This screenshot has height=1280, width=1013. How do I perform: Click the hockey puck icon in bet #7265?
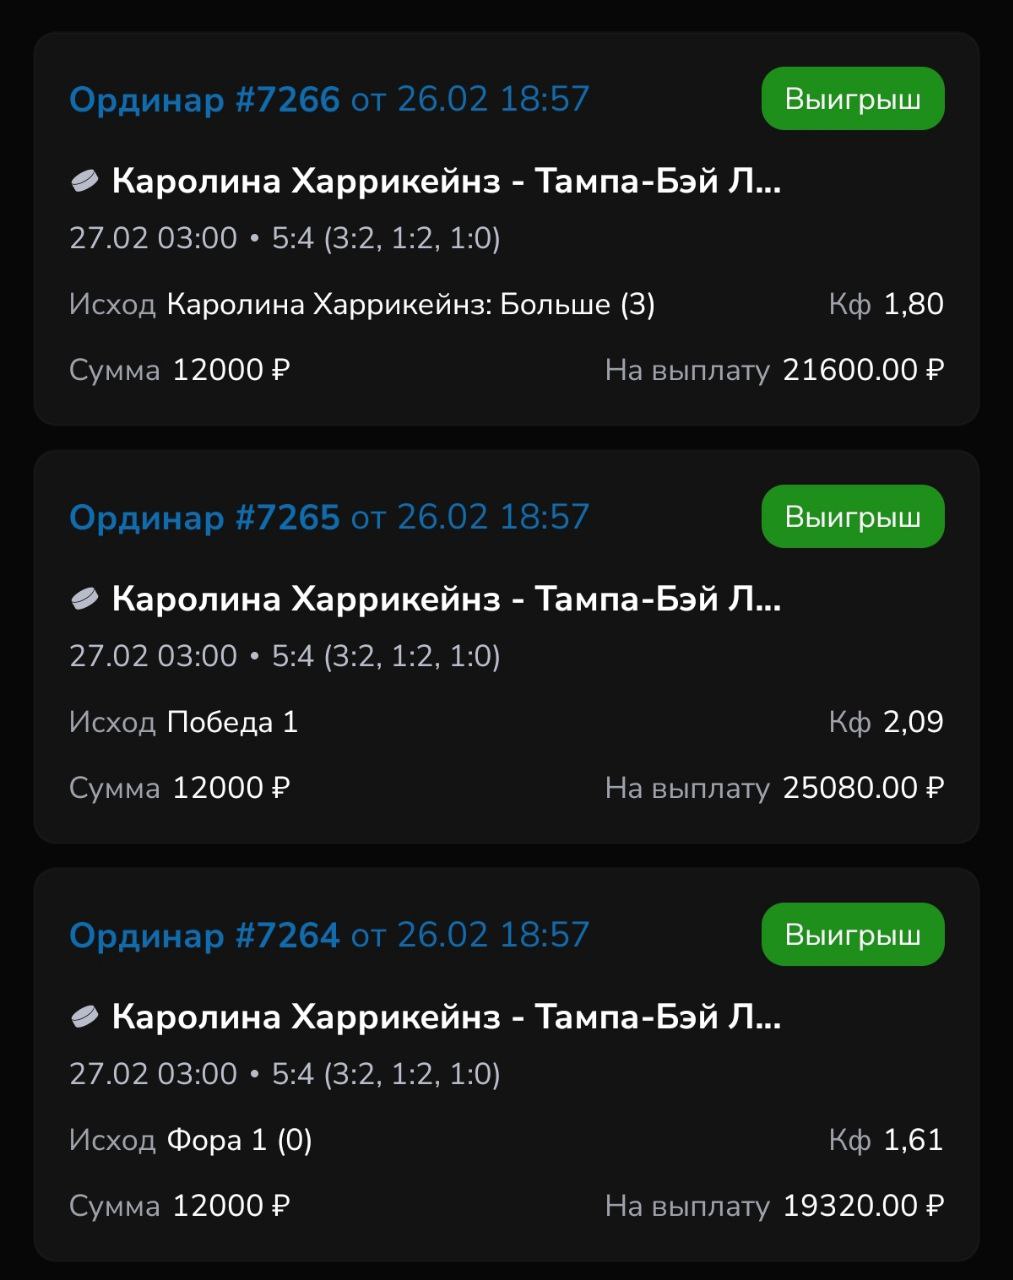pyautogui.click(x=84, y=599)
